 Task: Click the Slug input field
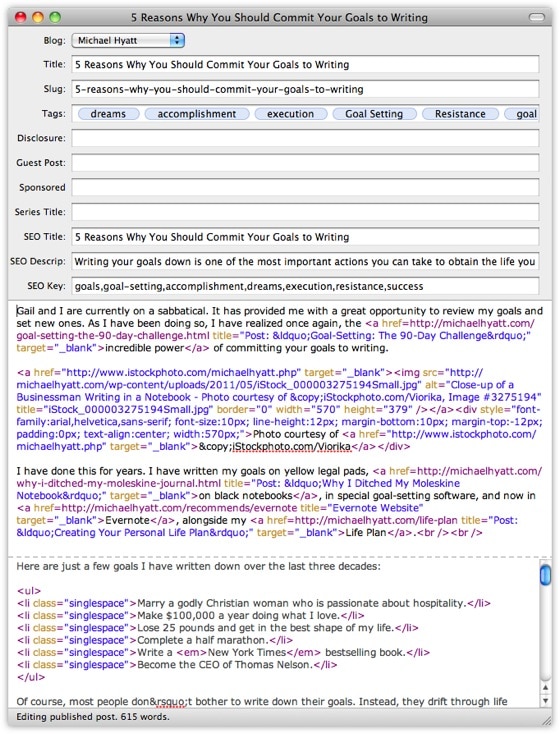point(305,89)
